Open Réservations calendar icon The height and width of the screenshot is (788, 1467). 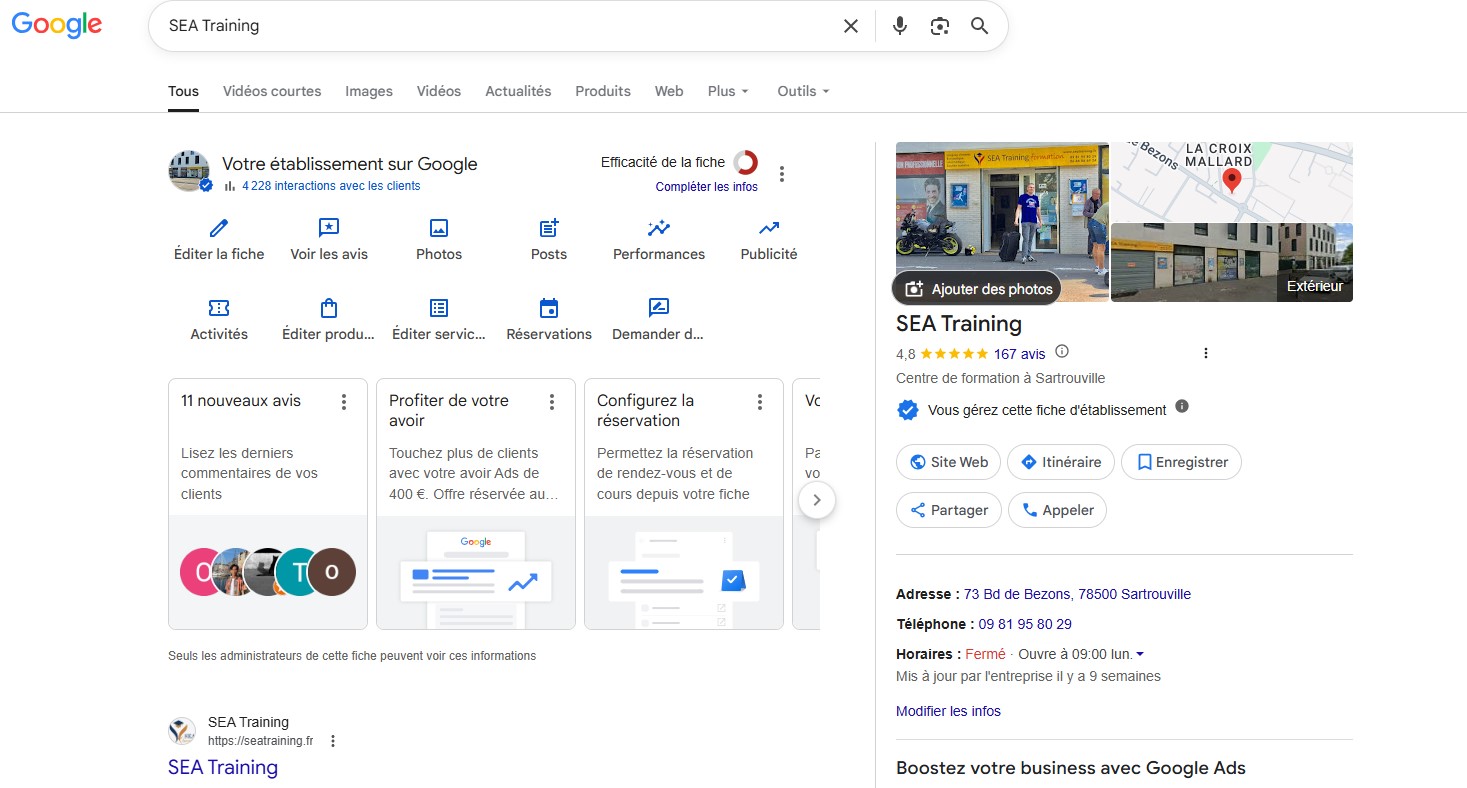pyautogui.click(x=549, y=308)
